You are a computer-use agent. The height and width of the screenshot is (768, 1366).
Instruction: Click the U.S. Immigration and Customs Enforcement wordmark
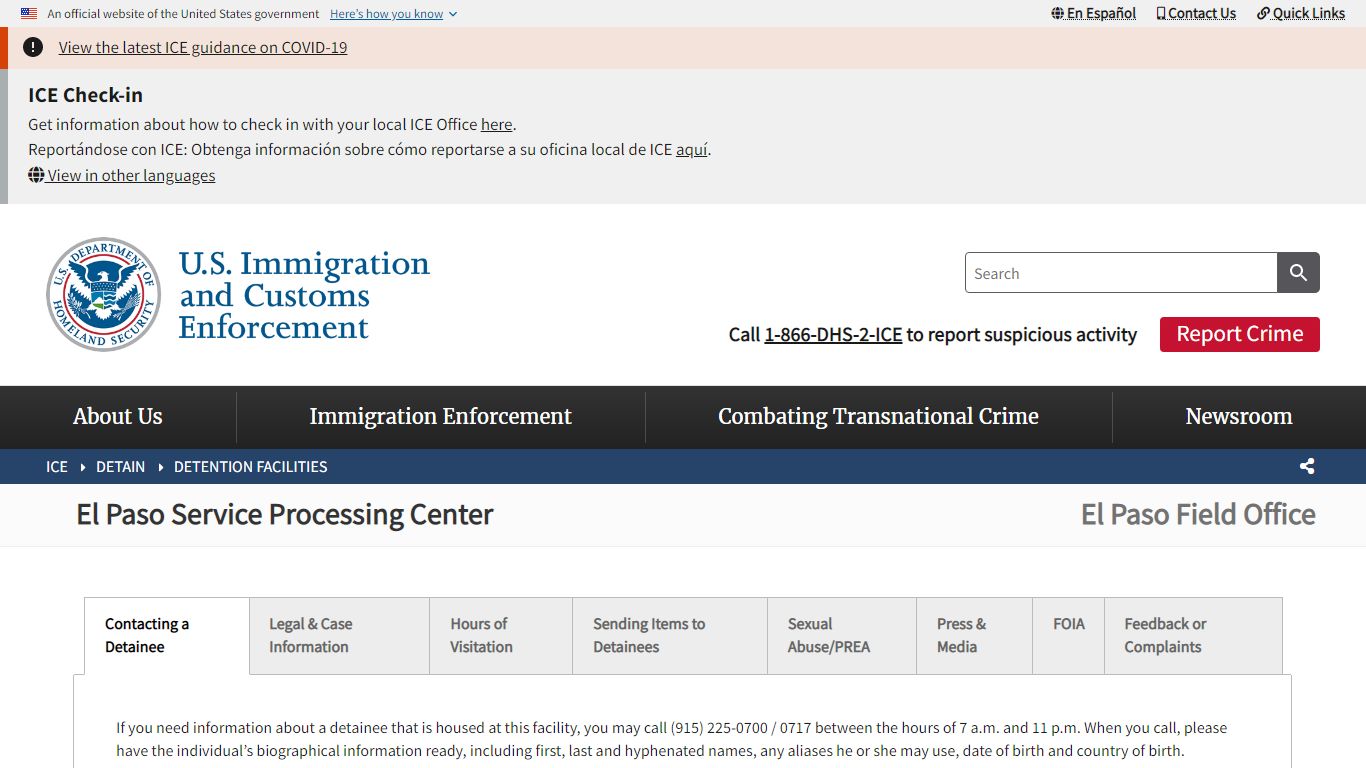coord(303,295)
